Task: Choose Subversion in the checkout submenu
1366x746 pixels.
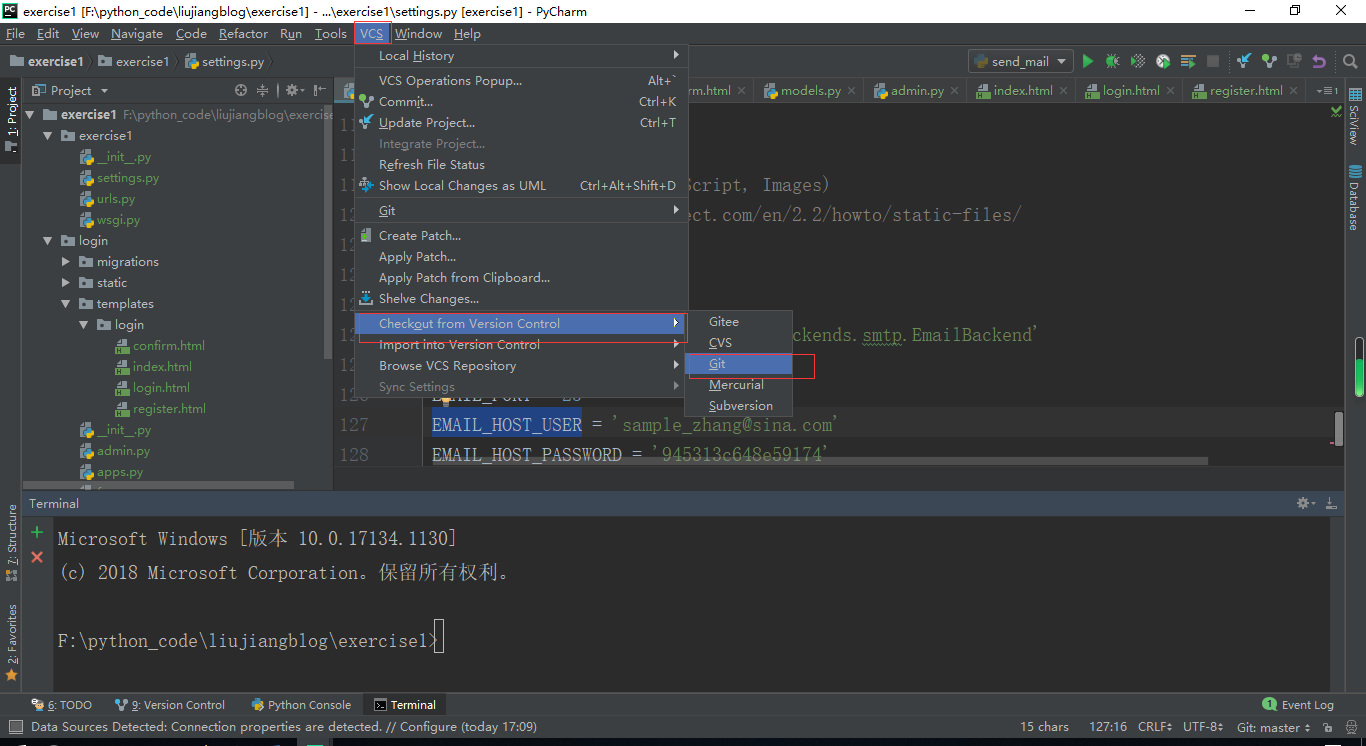Action: 738,406
